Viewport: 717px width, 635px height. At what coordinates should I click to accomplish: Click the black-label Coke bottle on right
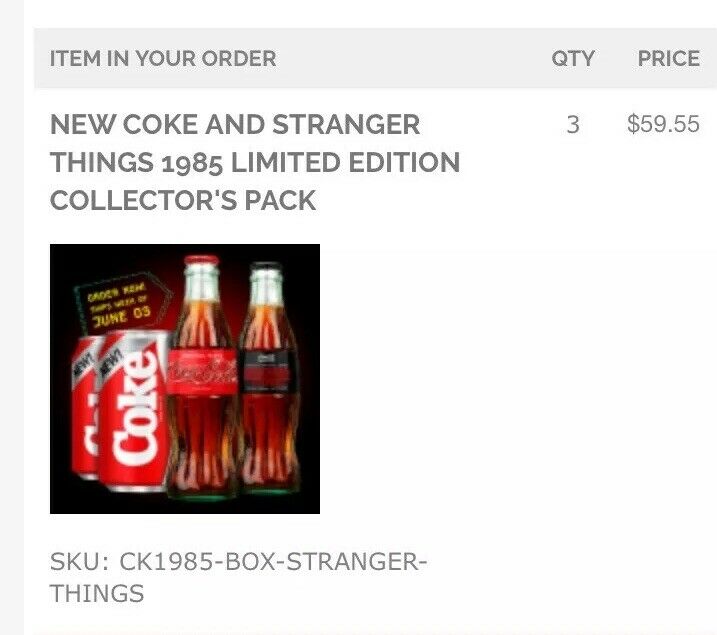click(270, 379)
